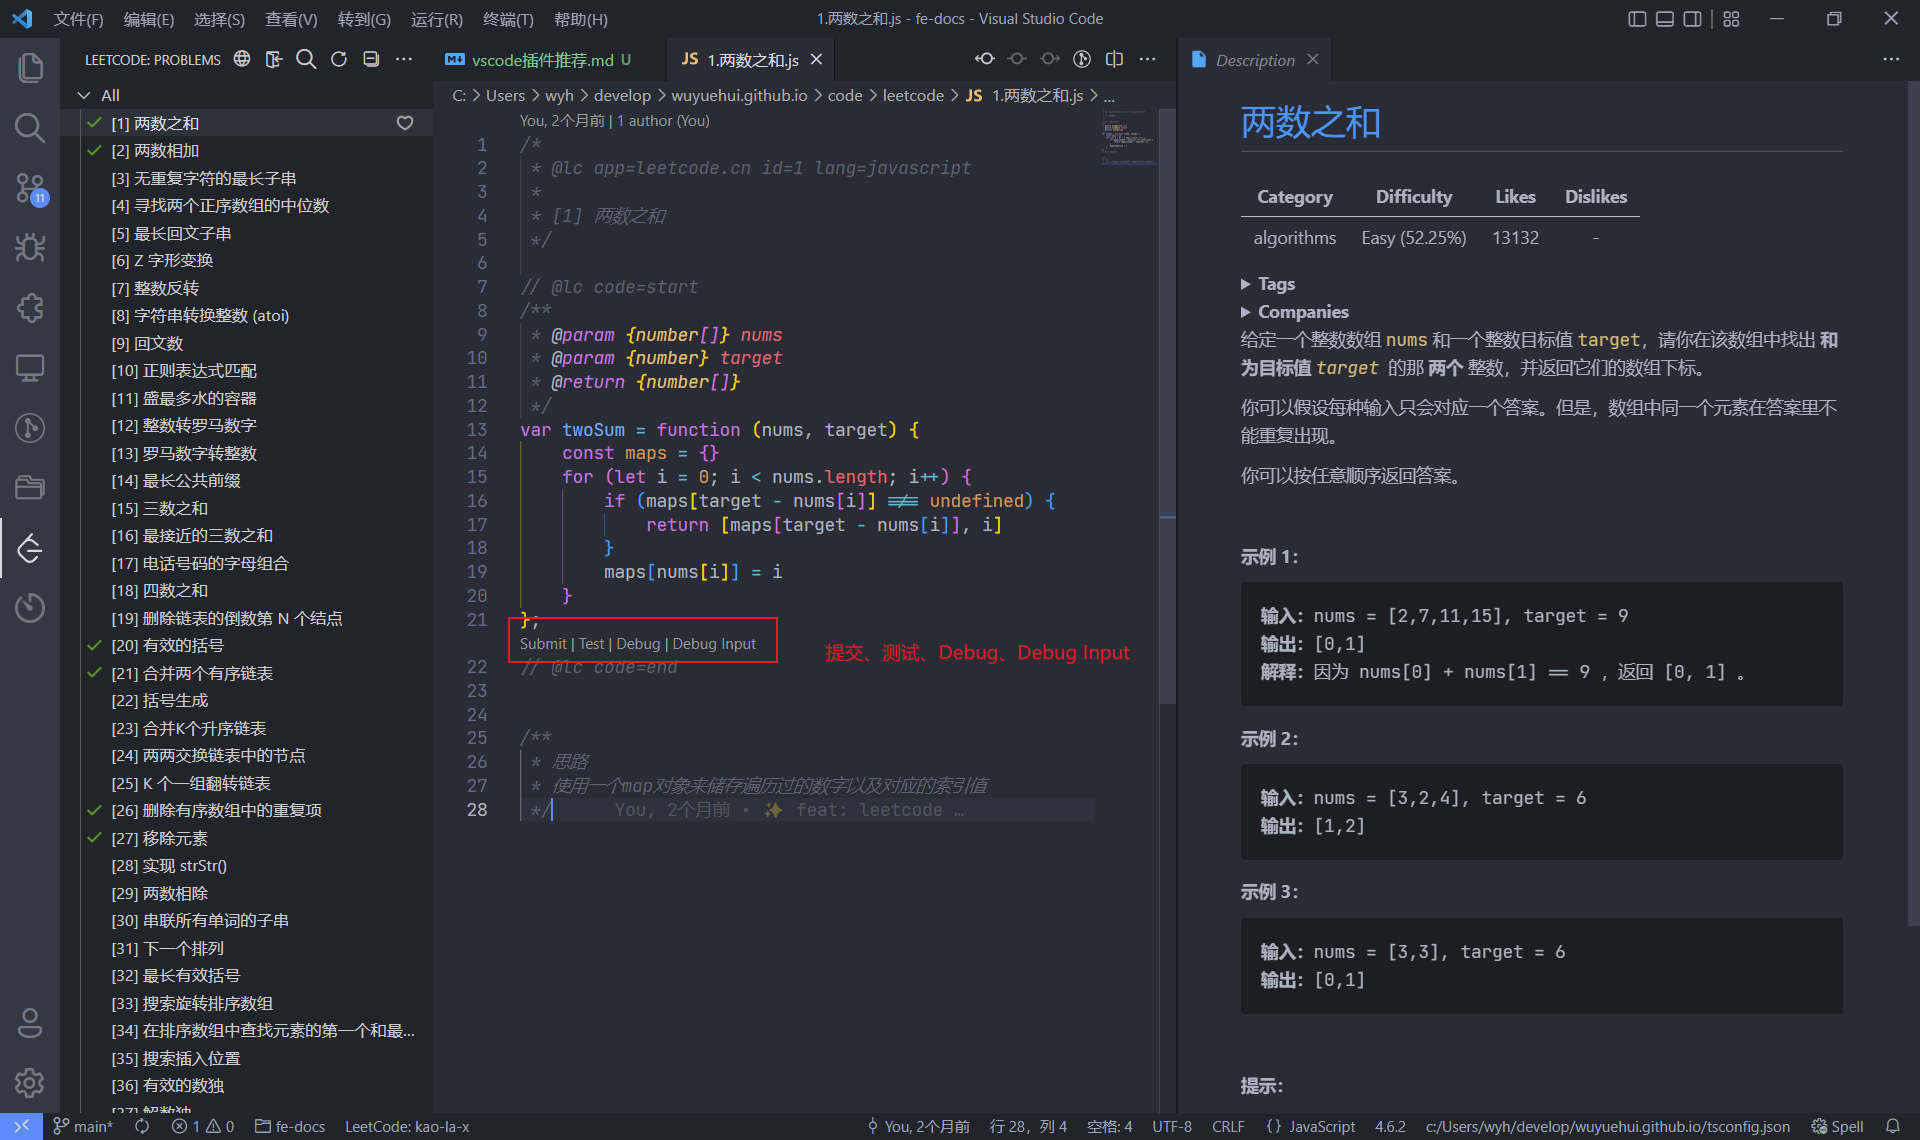Image resolution: width=1920 pixels, height=1140 pixels.
Task: Open 终端(T) menu
Action: (x=508, y=19)
